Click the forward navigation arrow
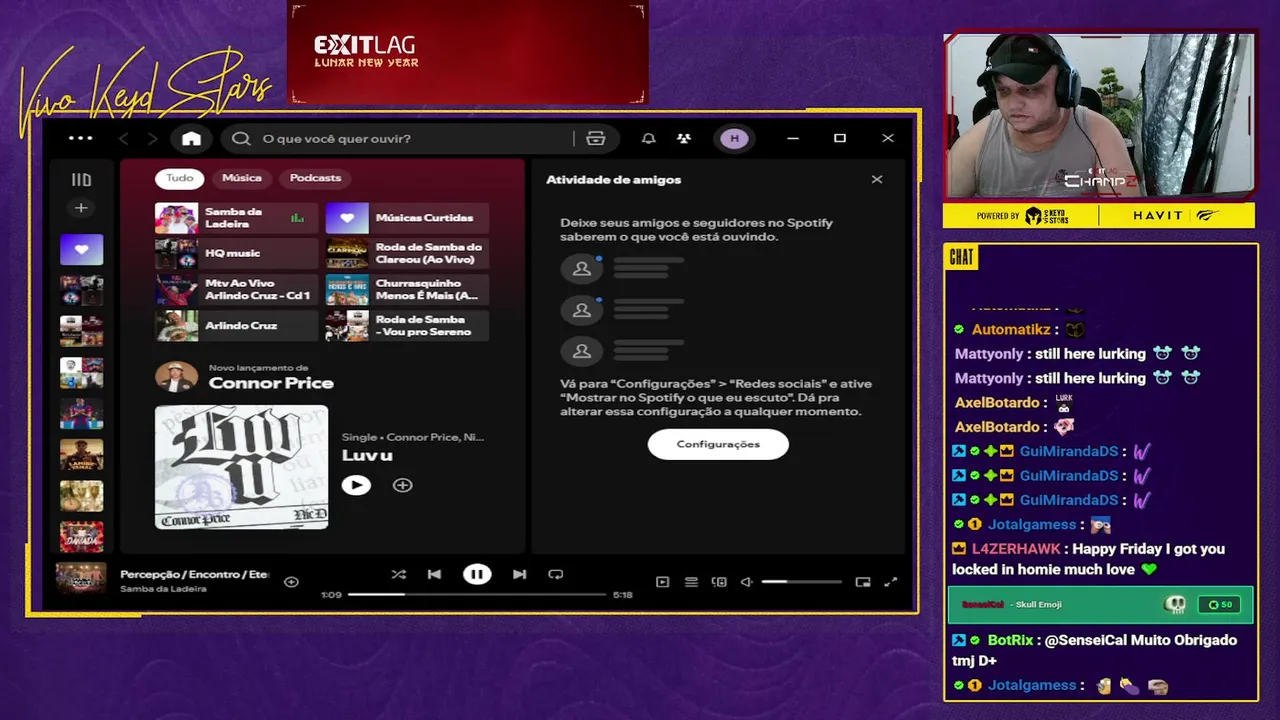 (x=152, y=139)
